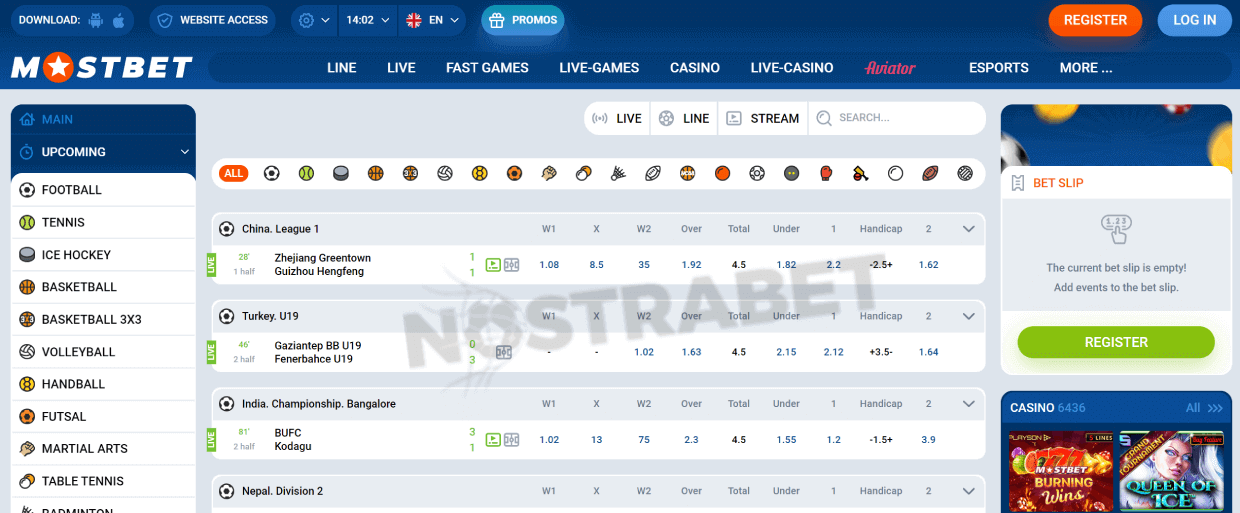Collapse India. Championship. Bangalore section
This screenshot has height=513, width=1240.
pyautogui.click(x=968, y=404)
